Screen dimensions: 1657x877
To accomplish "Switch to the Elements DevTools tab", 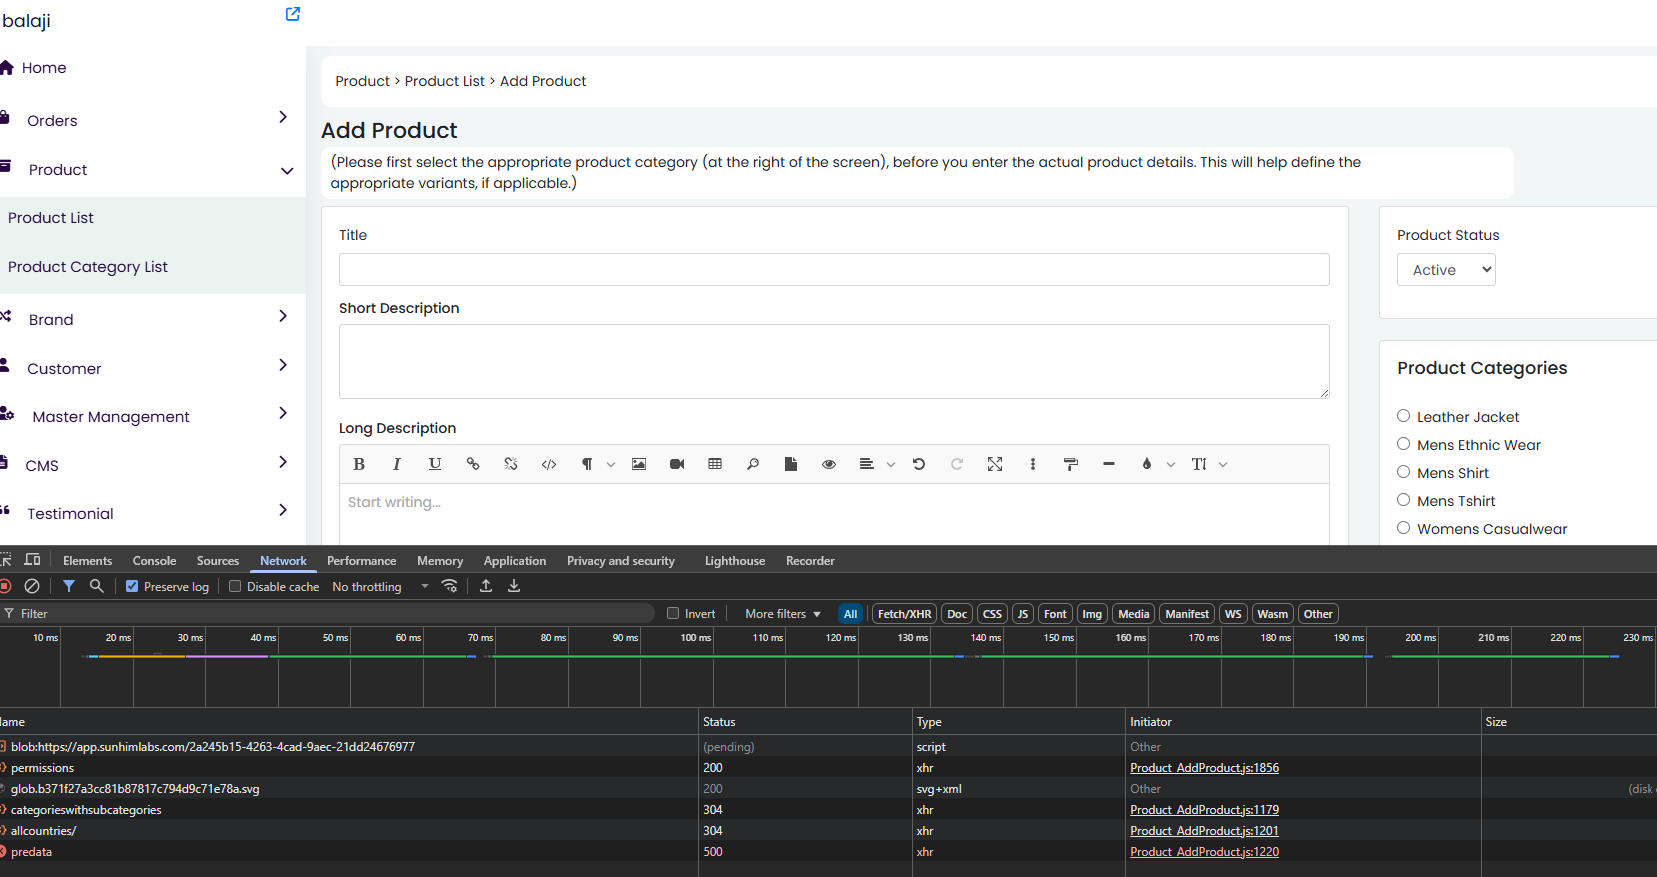I will (87, 561).
